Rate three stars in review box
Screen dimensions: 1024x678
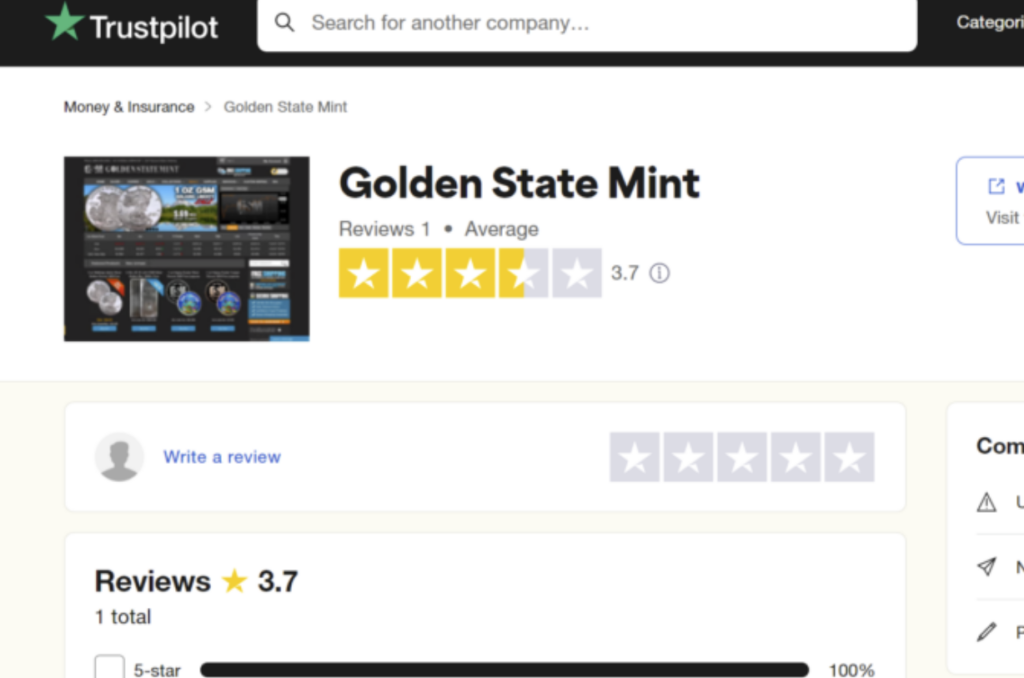point(742,457)
